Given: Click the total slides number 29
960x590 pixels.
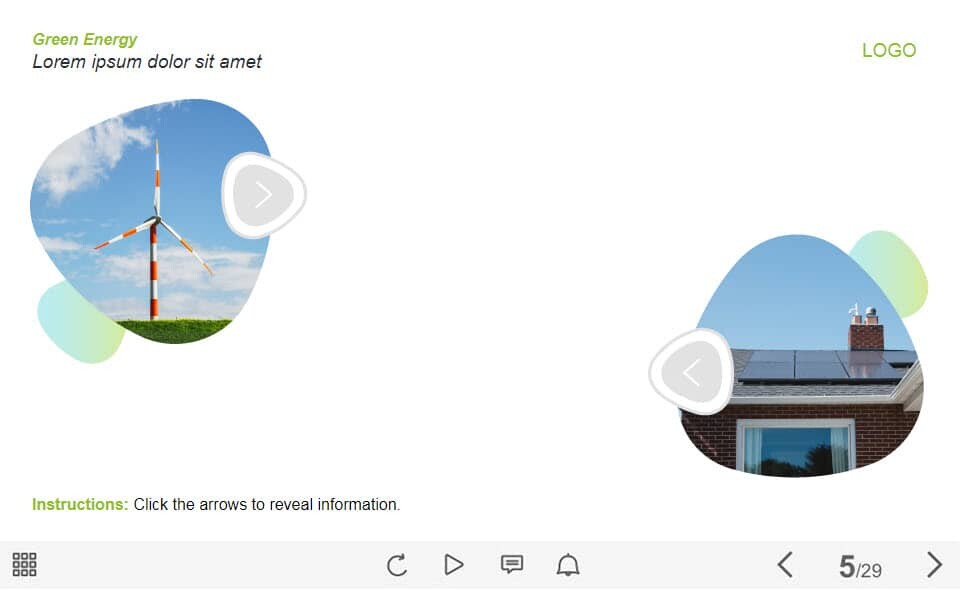Looking at the screenshot, I should 871,570.
